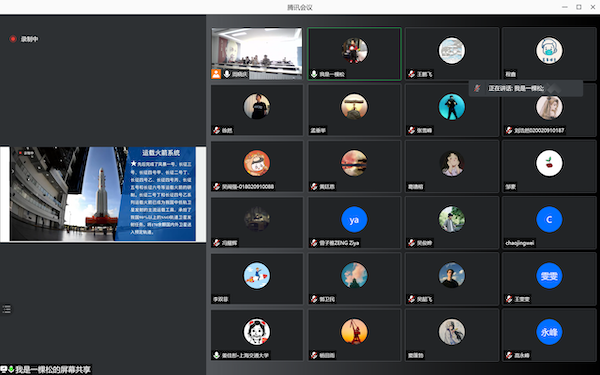Click the muted mic under the black-shirt person avatar

coord(217,130)
